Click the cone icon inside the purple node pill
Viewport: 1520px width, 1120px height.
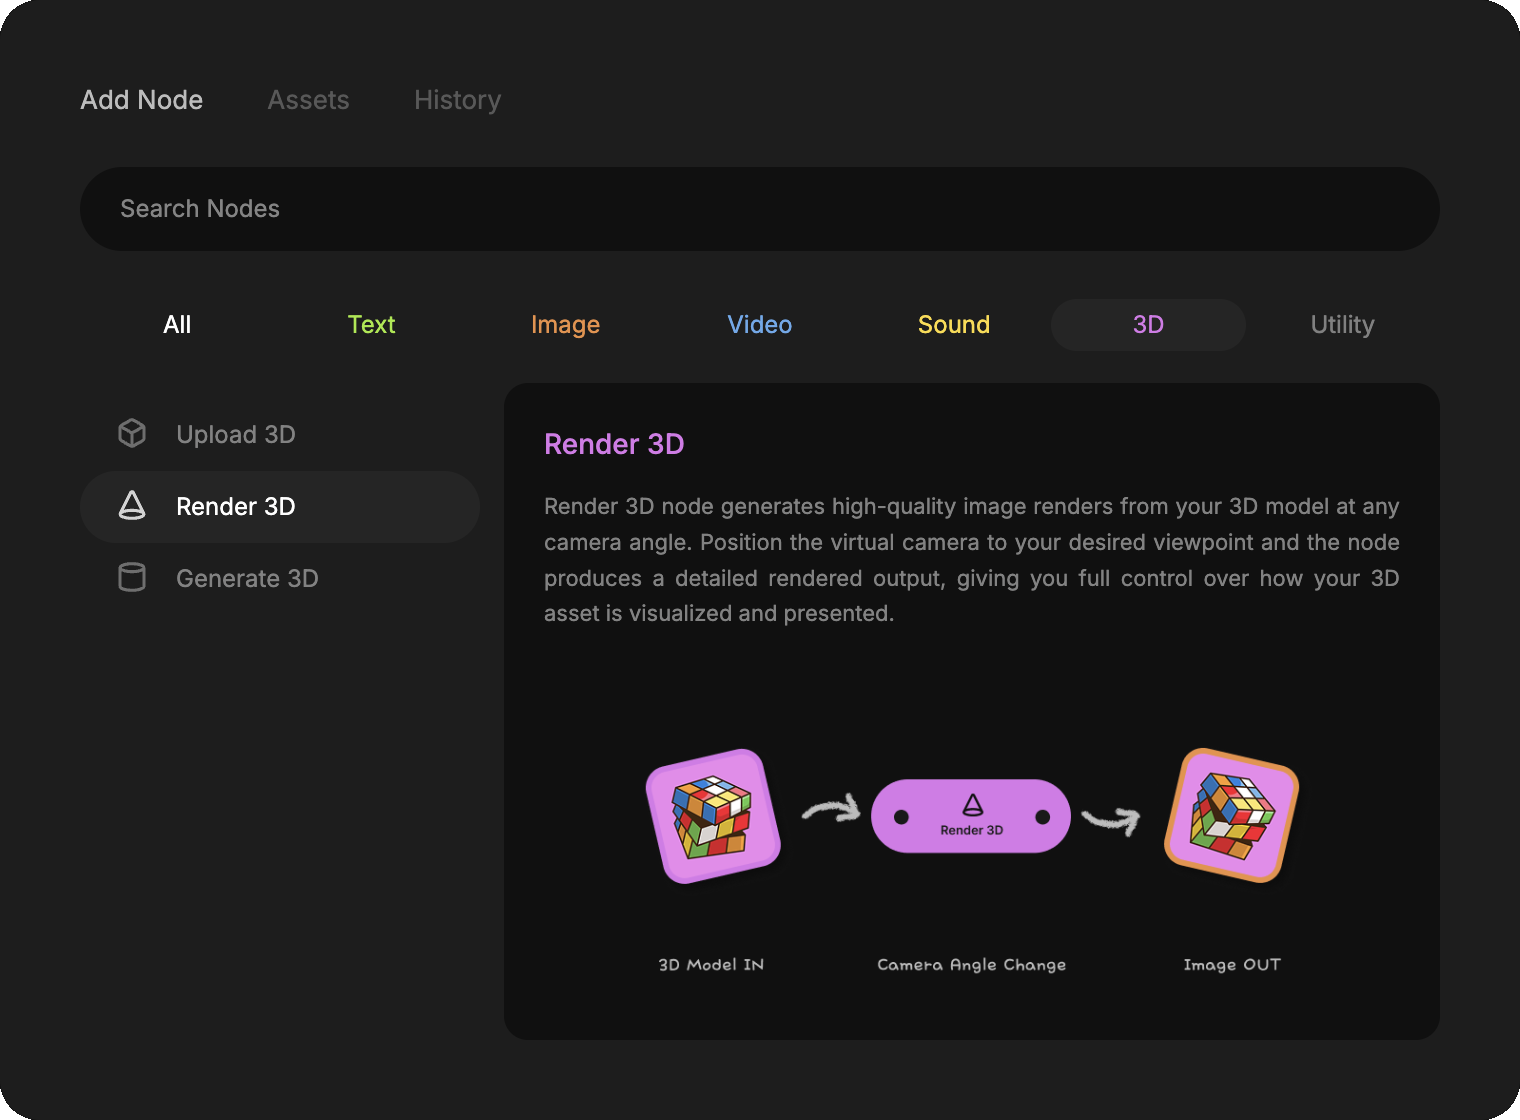click(x=972, y=805)
